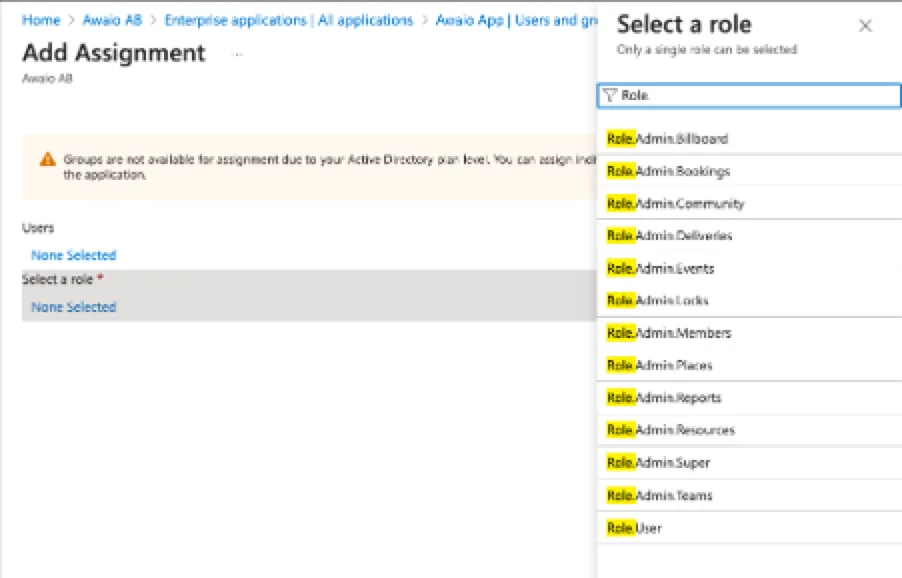Select Role.Admin.Billboard
This screenshot has width=902, height=578.
coord(750,139)
